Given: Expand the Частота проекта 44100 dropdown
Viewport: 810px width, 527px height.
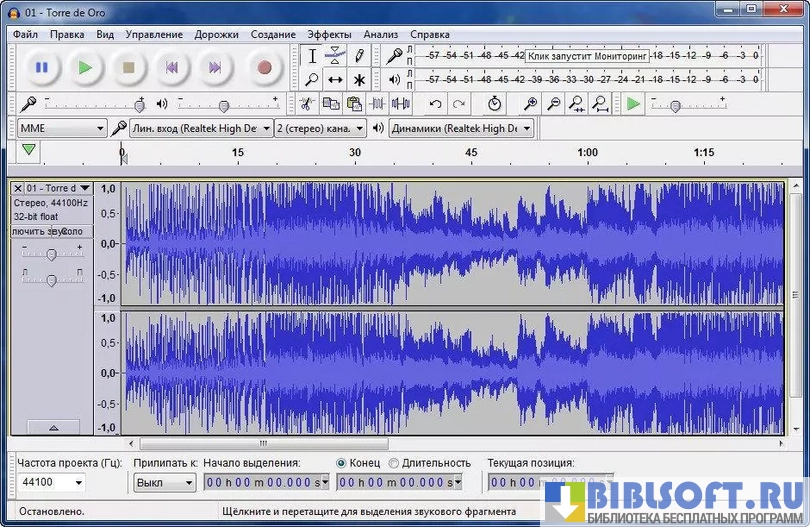Looking at the screenshot, I should [54, 482].
